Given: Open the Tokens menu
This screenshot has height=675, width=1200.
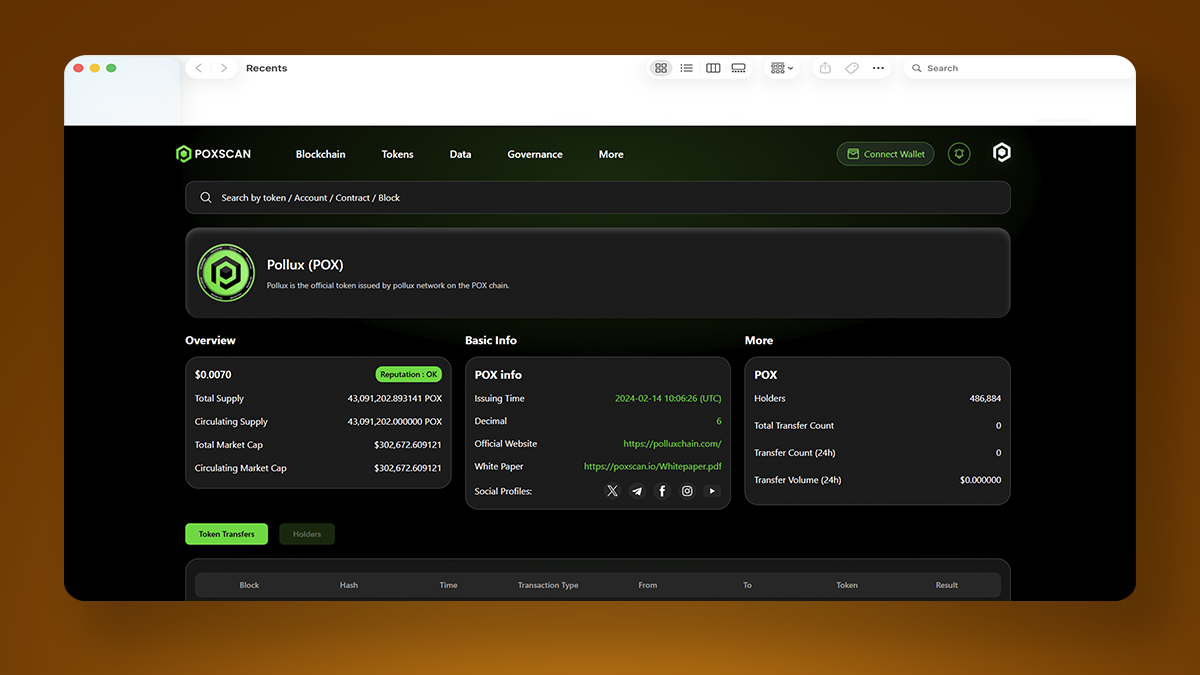Looking at the screenshot, I should [397, 154].
